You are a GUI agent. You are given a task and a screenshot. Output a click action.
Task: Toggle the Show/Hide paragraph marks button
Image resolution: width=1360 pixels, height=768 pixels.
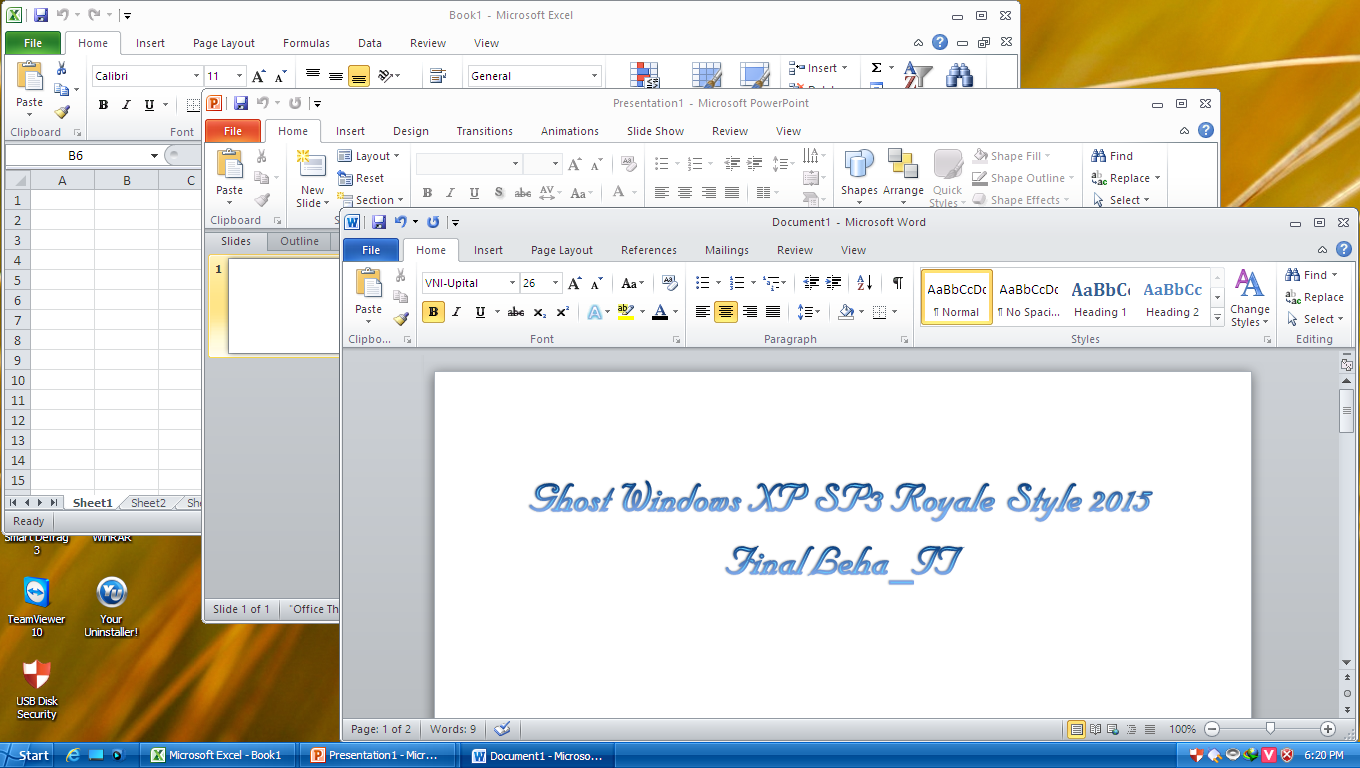(898, 283)
